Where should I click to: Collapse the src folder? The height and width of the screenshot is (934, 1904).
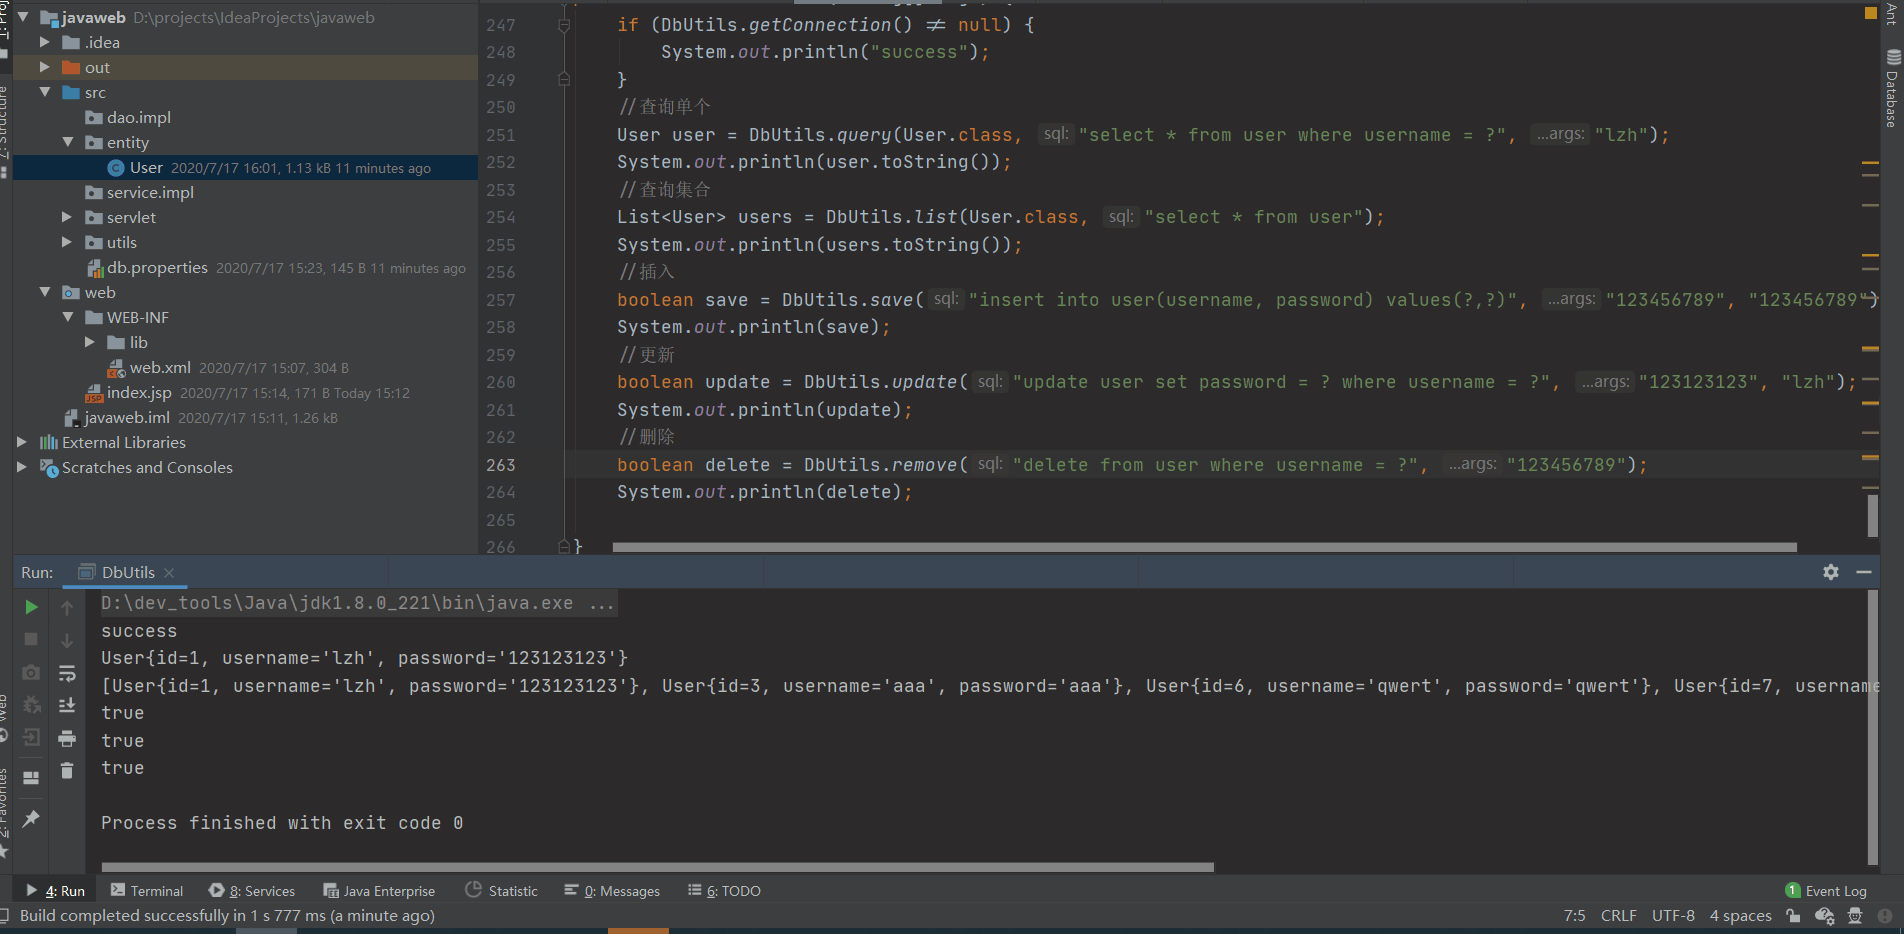pos(44,92)
